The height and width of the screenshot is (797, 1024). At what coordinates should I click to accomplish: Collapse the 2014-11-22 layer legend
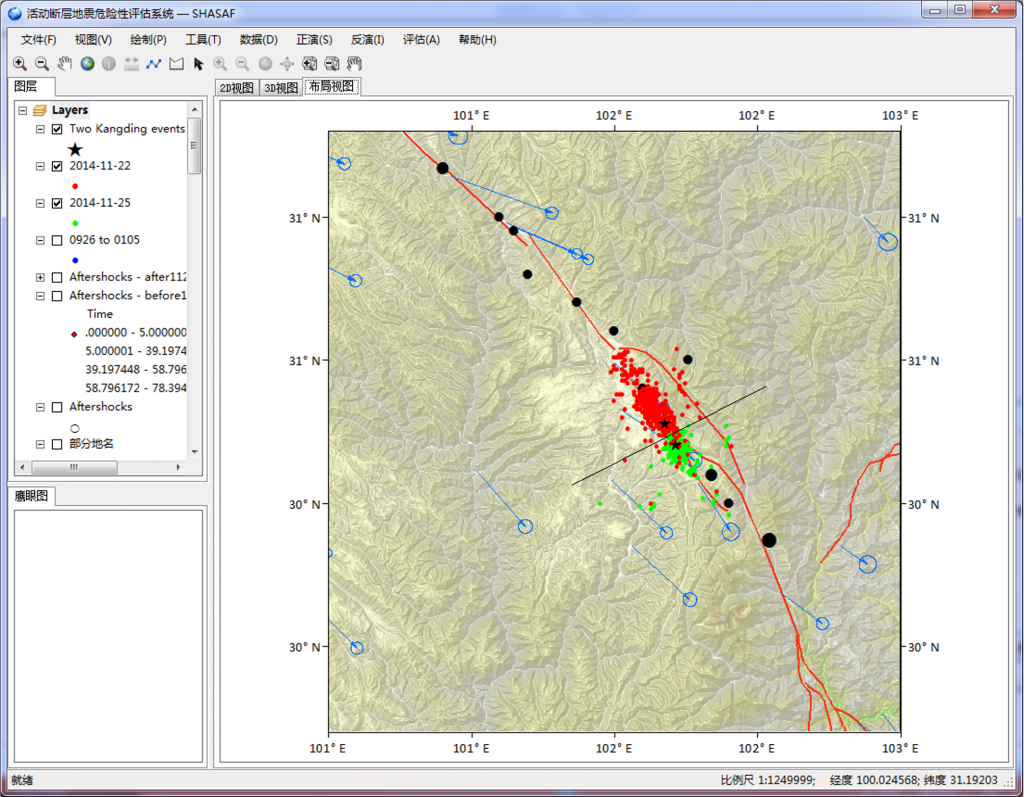click(x=40, y=166)
